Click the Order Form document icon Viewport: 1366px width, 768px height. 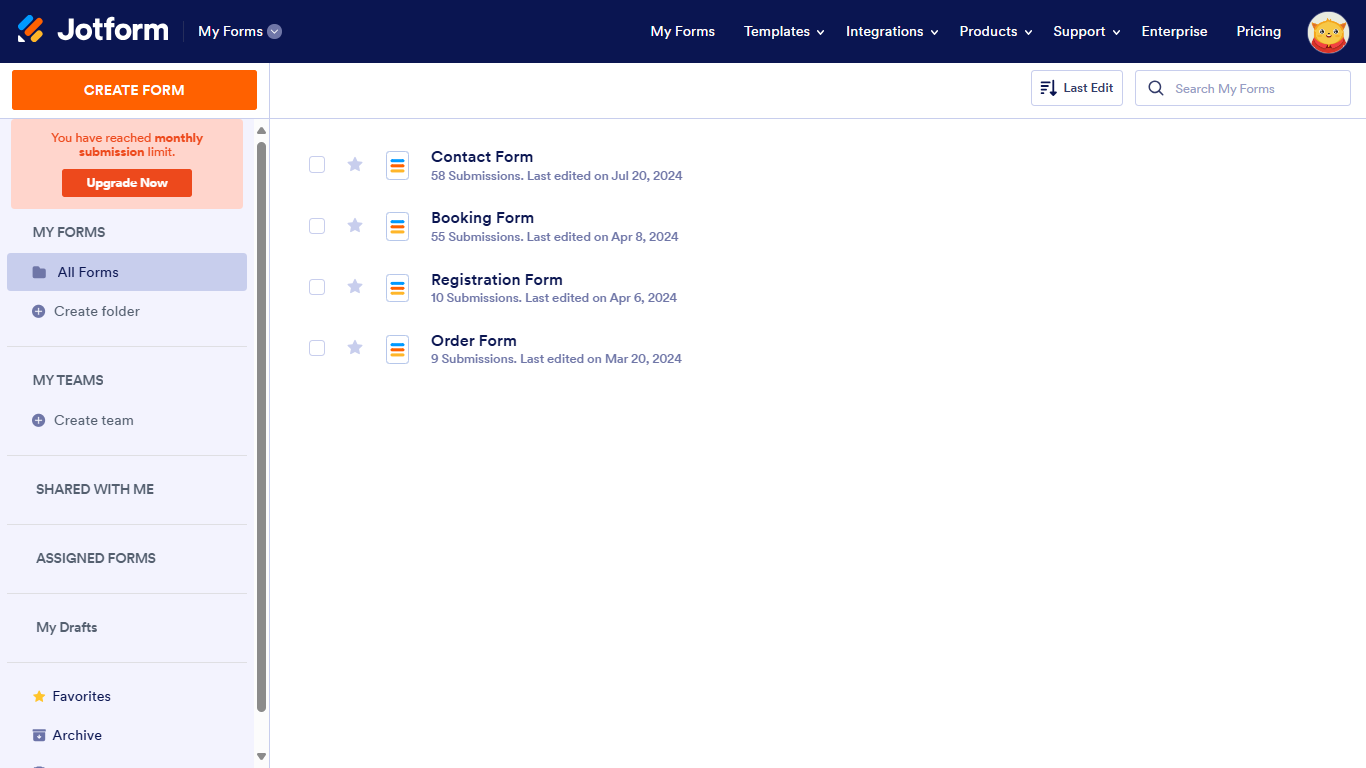point(398,349)
